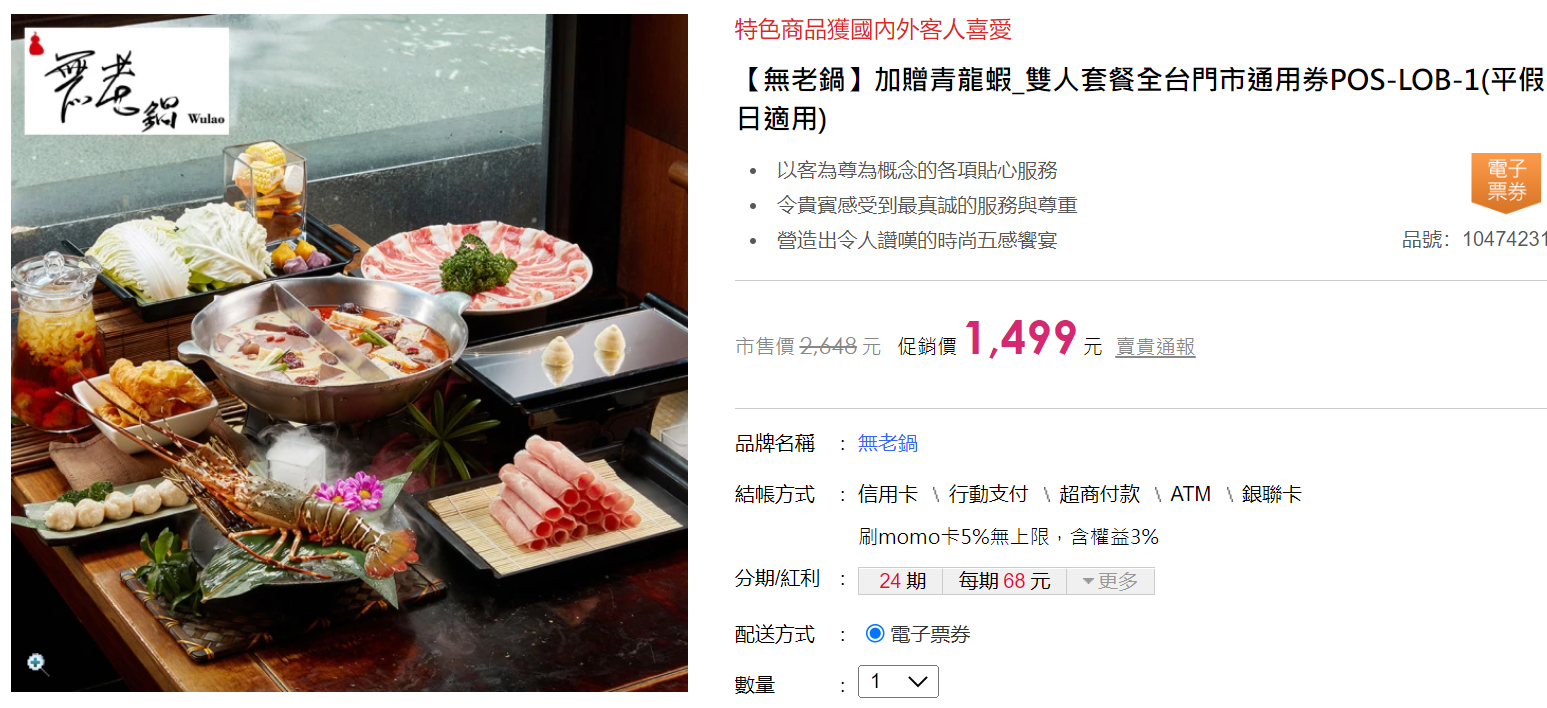
Task: Click the red 特色商品 promo headline
Action: (x=873, y=29)
